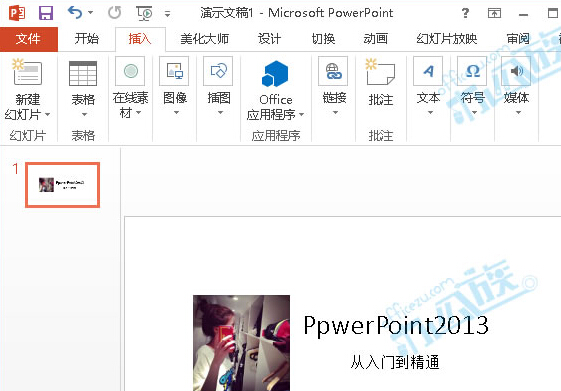Expand the 链接 dropdown arrow
This screenshot has width=561, height=391.
pos(335,113)
